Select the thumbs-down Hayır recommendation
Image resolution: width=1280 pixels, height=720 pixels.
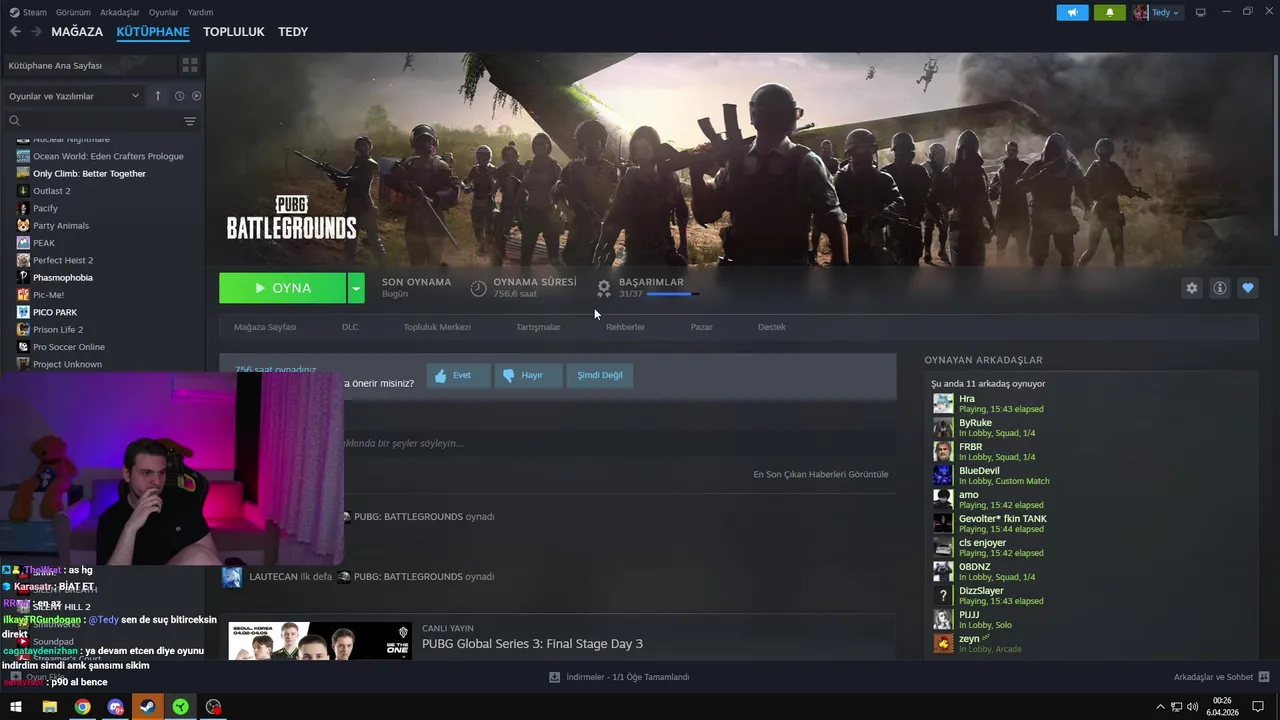(x=528, y=375)
